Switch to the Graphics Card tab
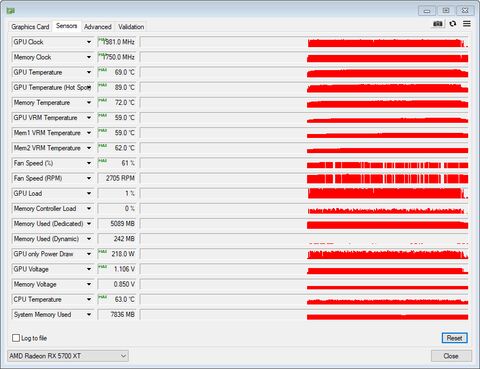The image size is (480, 369). (30, 27)
